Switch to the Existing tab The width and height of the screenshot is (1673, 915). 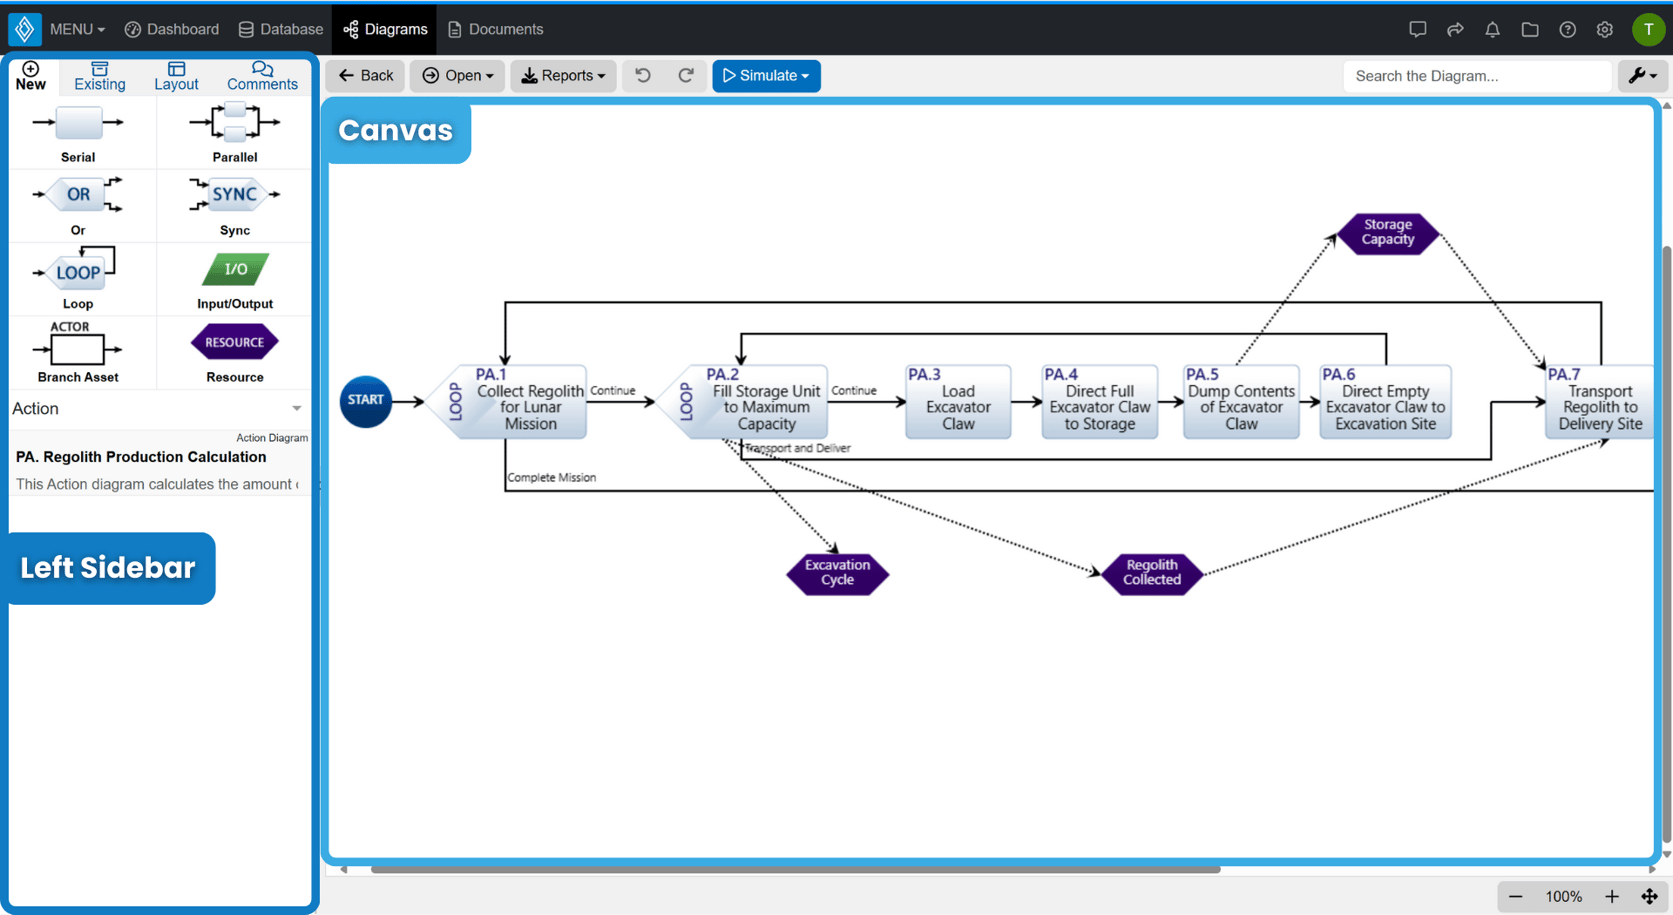100,76
